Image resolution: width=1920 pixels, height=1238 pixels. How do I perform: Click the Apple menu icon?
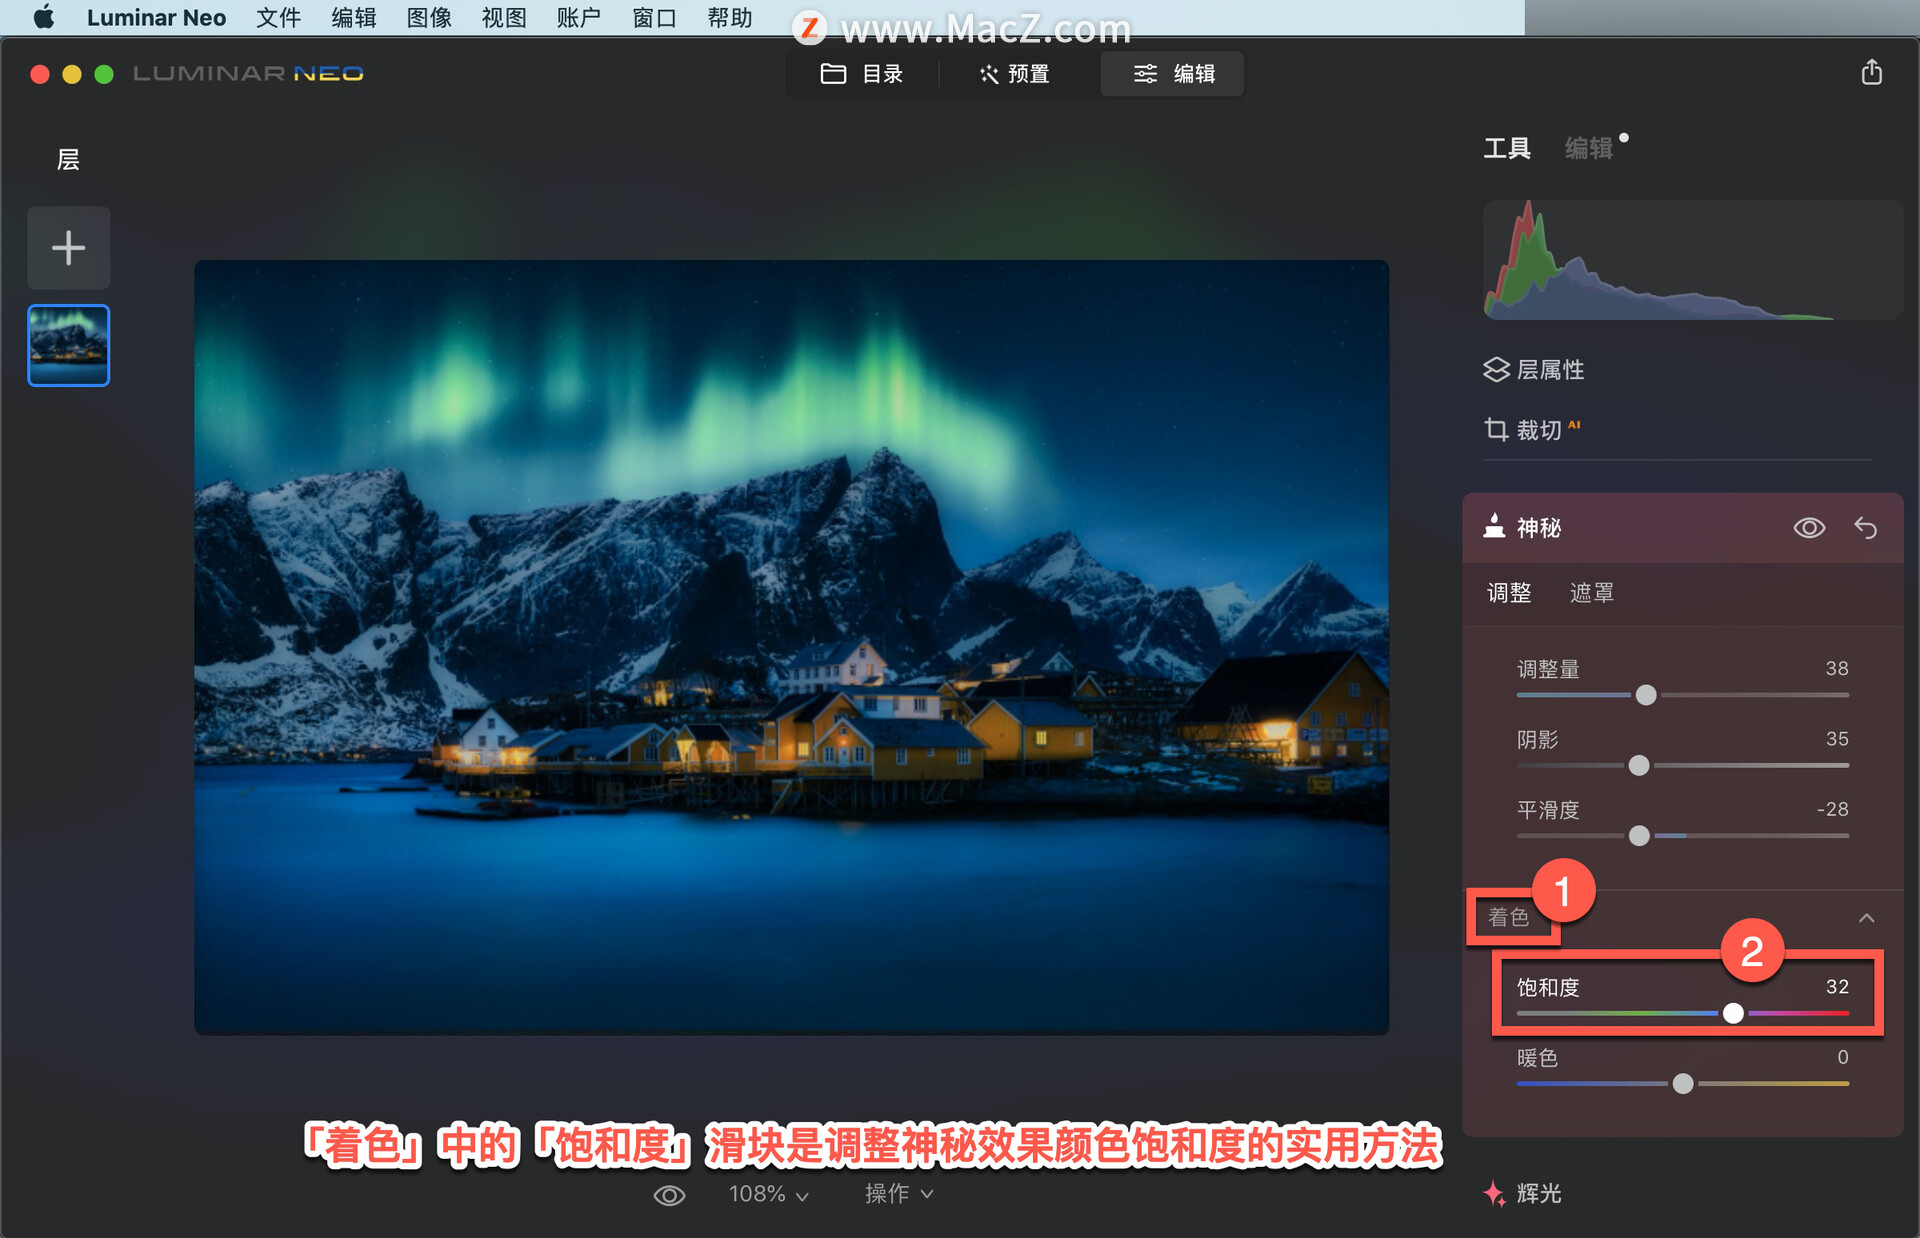43,17
